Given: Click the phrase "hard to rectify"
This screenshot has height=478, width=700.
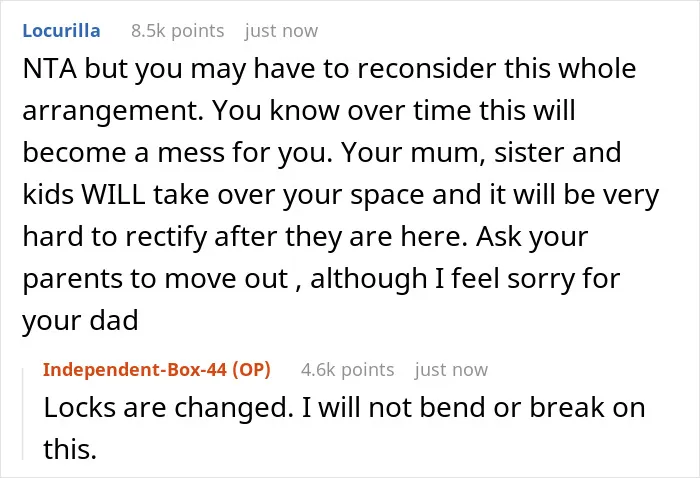Looking at the screenshot, I should click(114, 237).
